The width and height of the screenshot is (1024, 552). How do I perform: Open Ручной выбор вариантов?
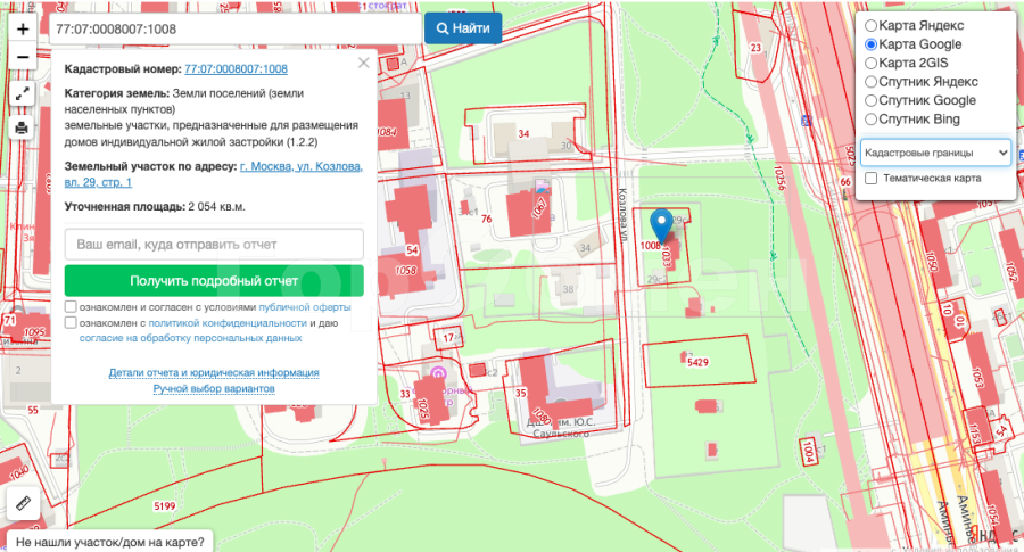pos(214,388)
